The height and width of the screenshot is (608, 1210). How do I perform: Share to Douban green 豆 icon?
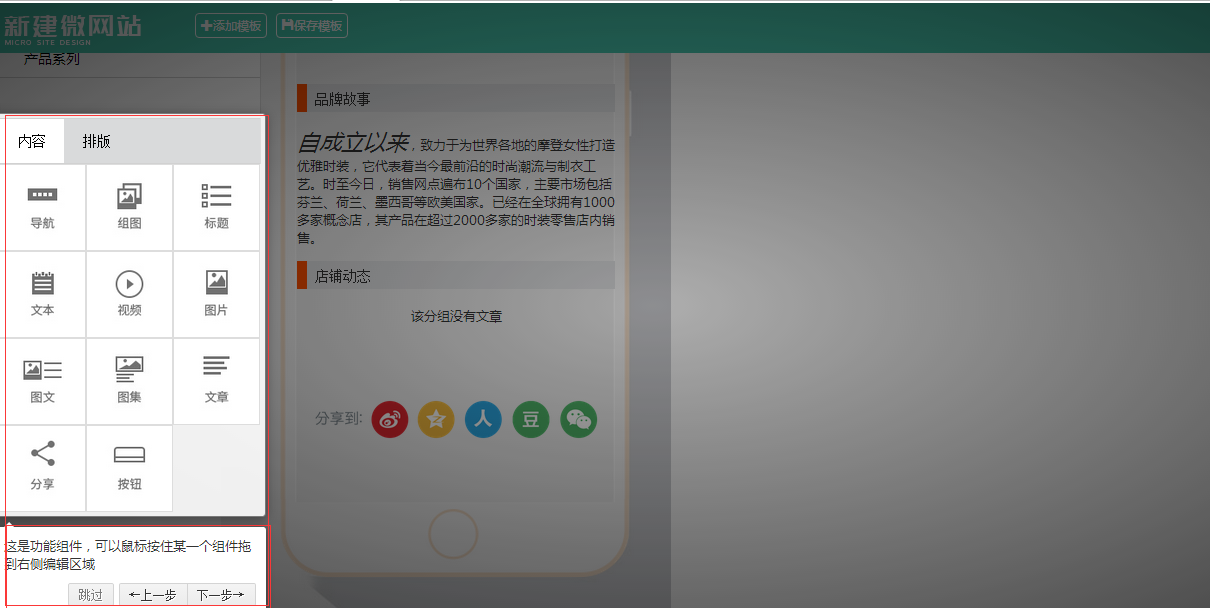(x=531, y=420)
